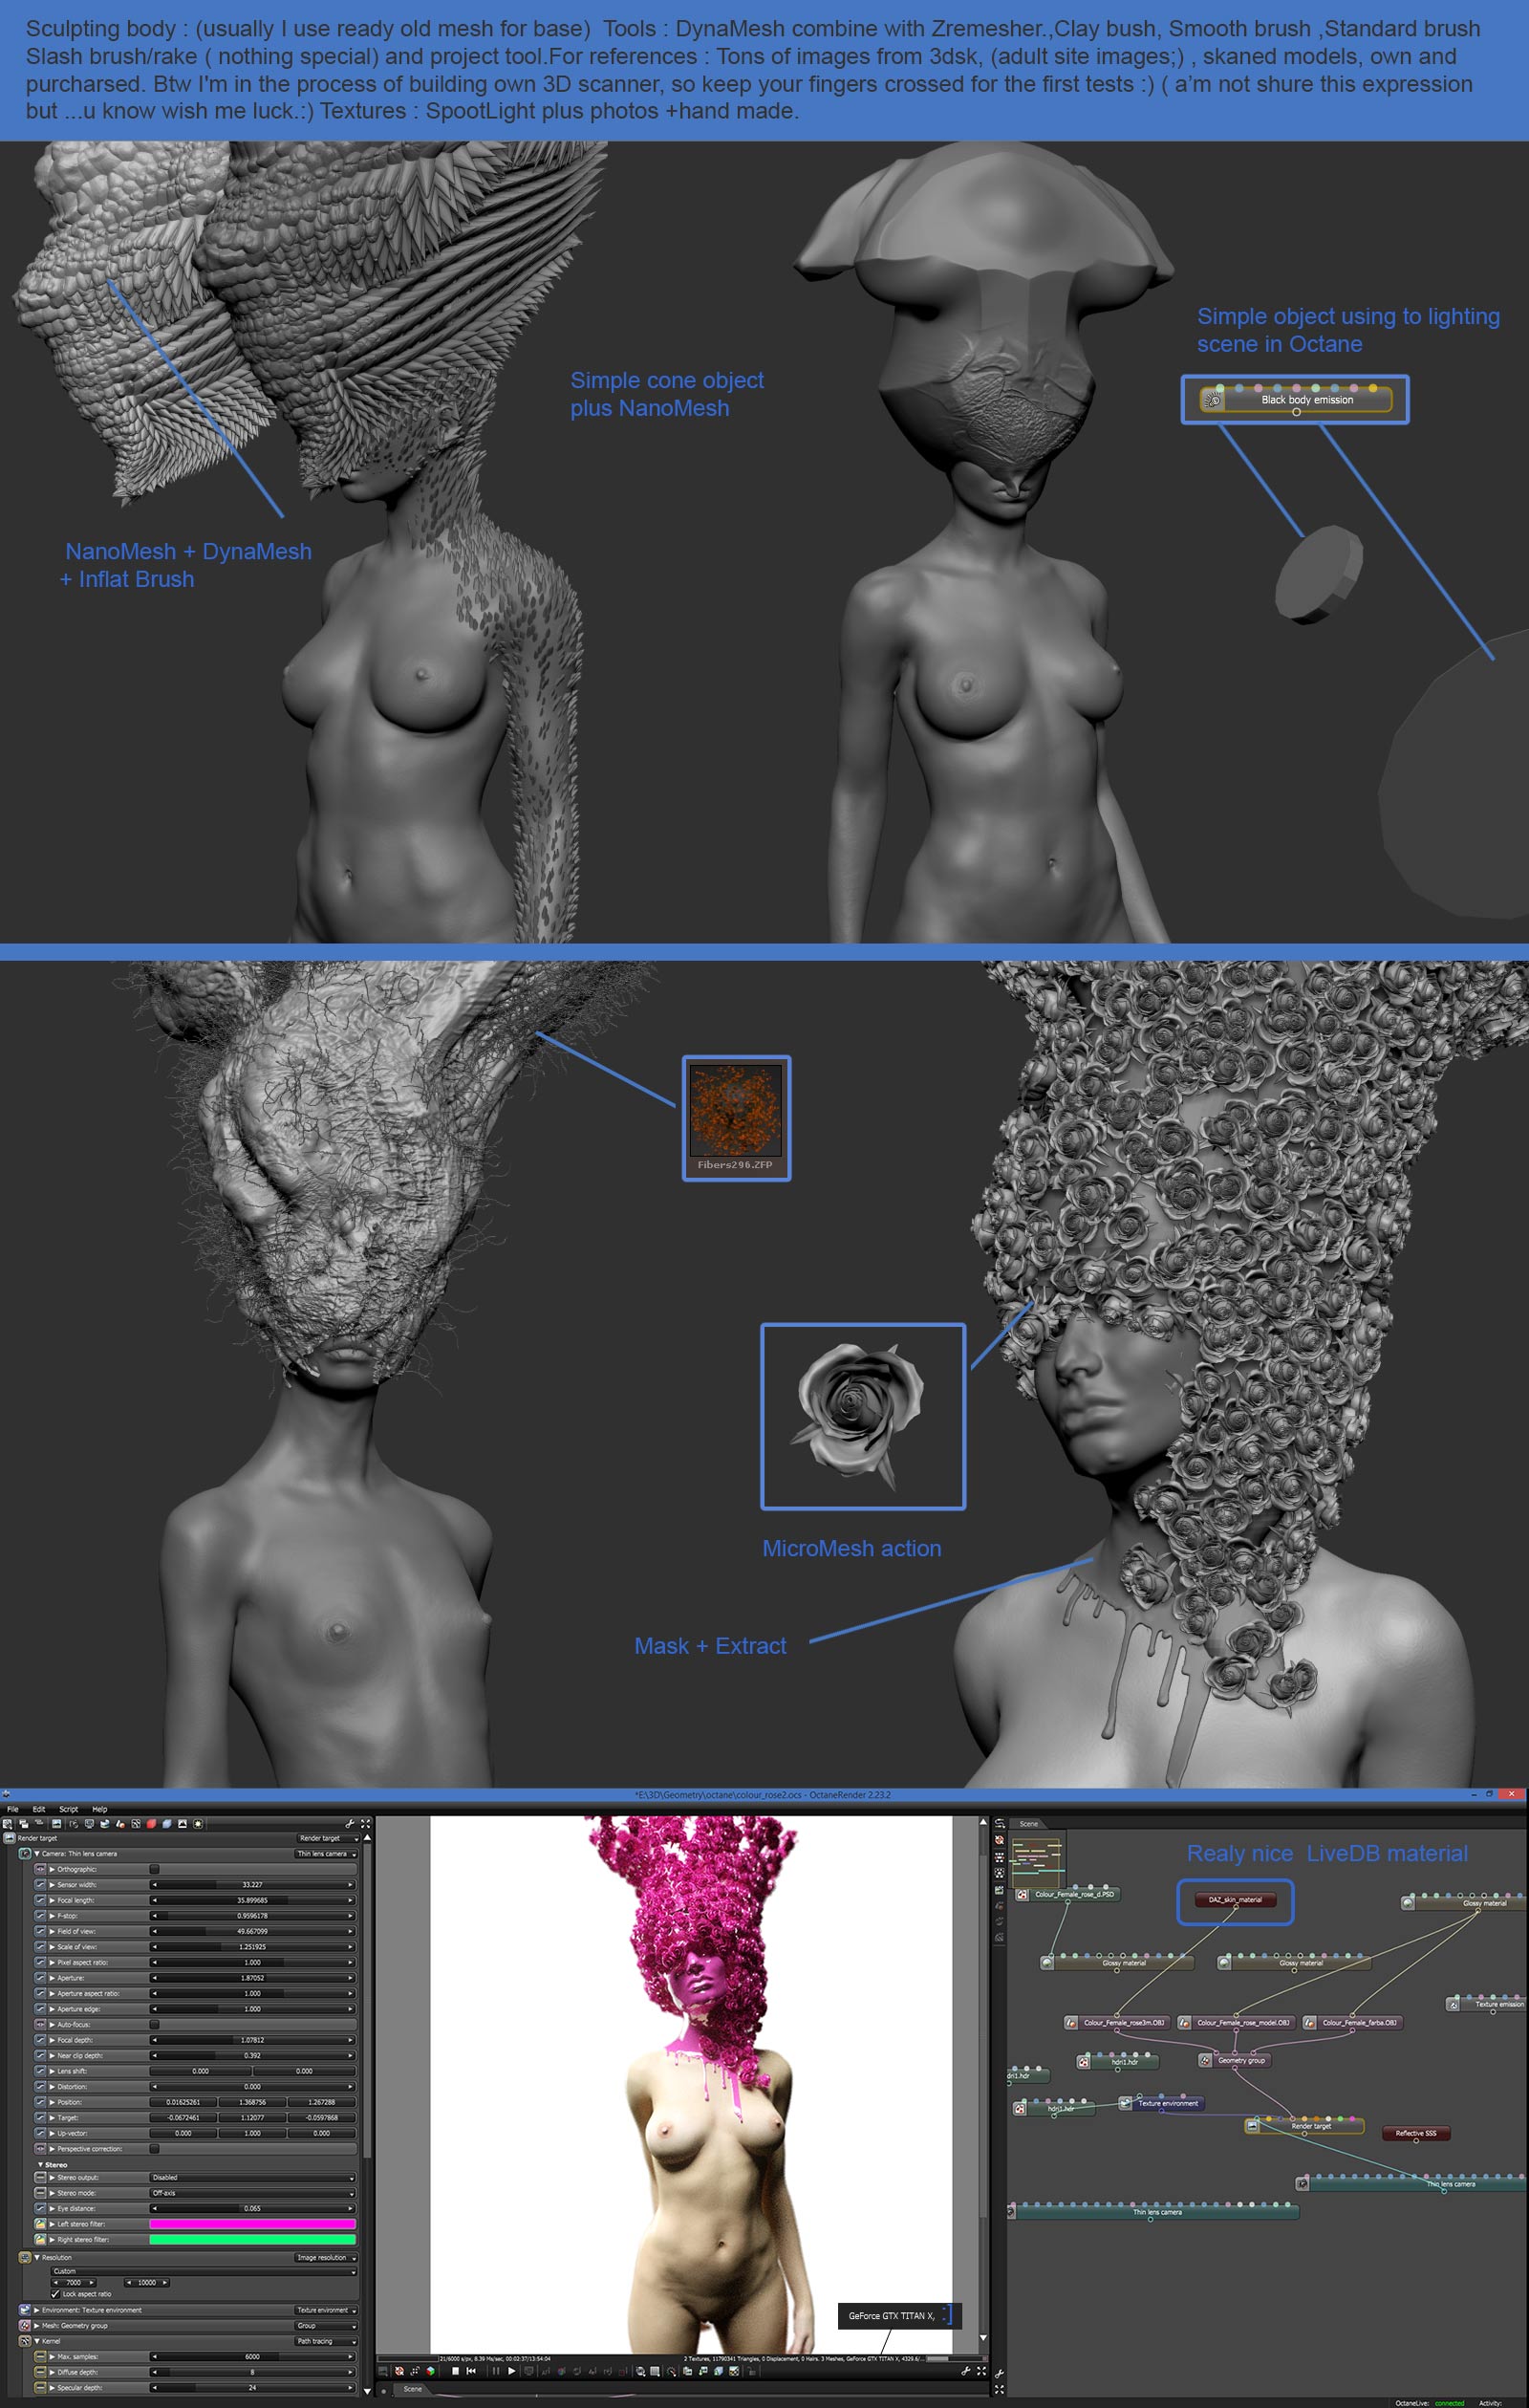Expand the Environment: Texture environment section
This screenshot has height=2408, width=1529.
point(37,2310)
